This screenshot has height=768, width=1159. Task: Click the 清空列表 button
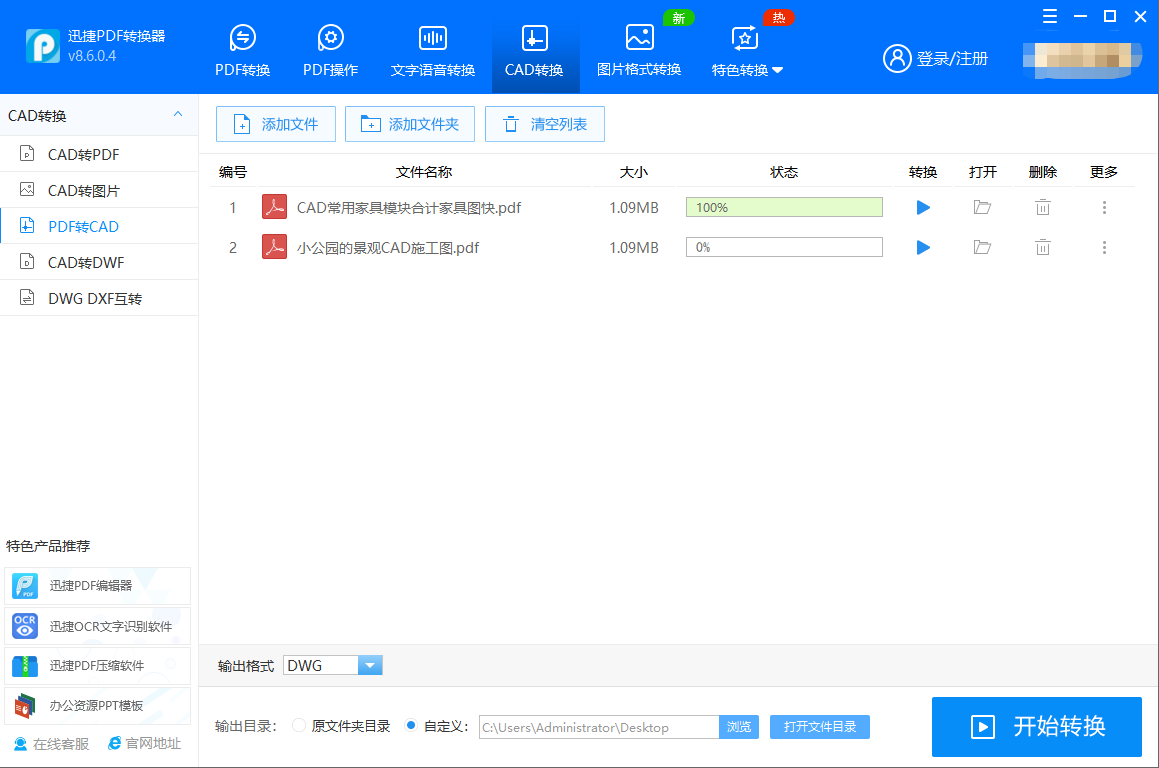545,124
